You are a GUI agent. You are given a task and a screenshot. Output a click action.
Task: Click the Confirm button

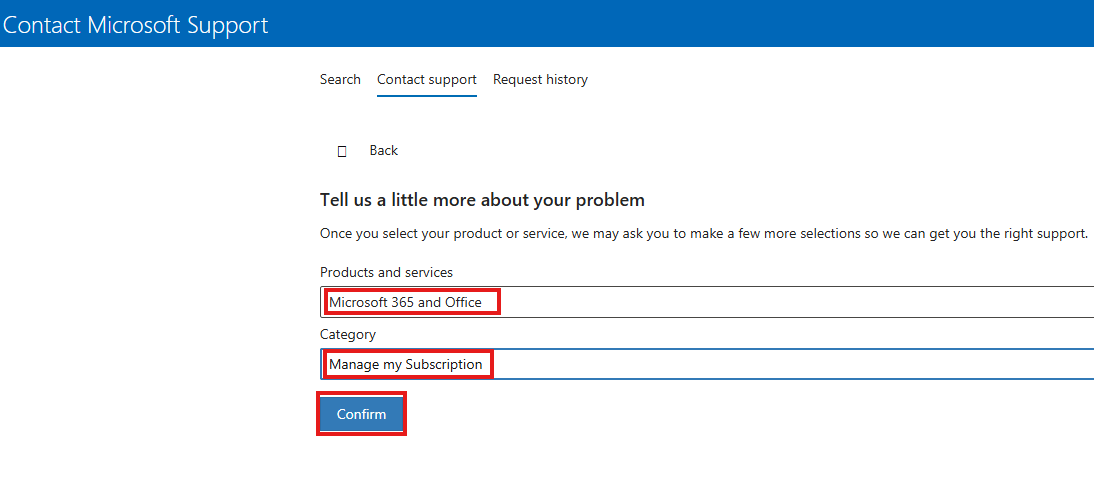pos(361,415)
